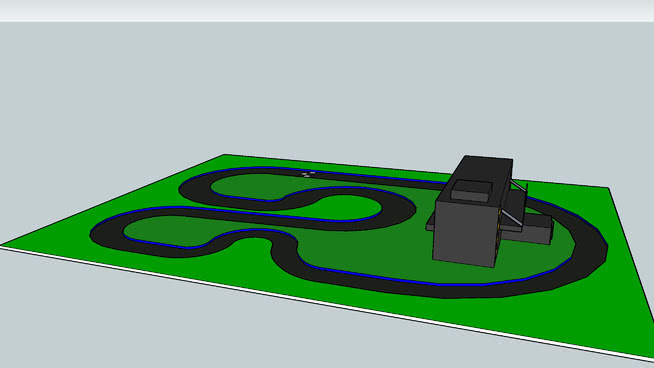Click the low annex block beside the building
This screenshot has width=654, height=368.
click(529, 229)
